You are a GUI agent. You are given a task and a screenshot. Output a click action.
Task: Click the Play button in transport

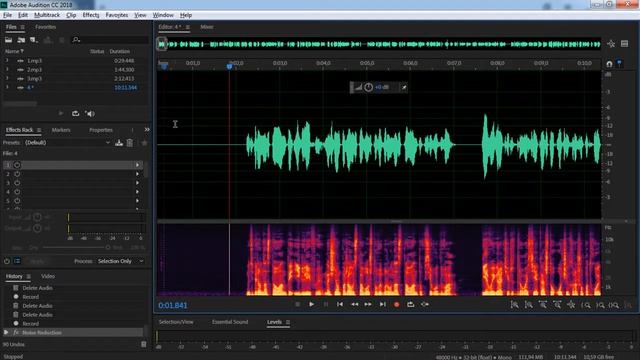[311, 304]
